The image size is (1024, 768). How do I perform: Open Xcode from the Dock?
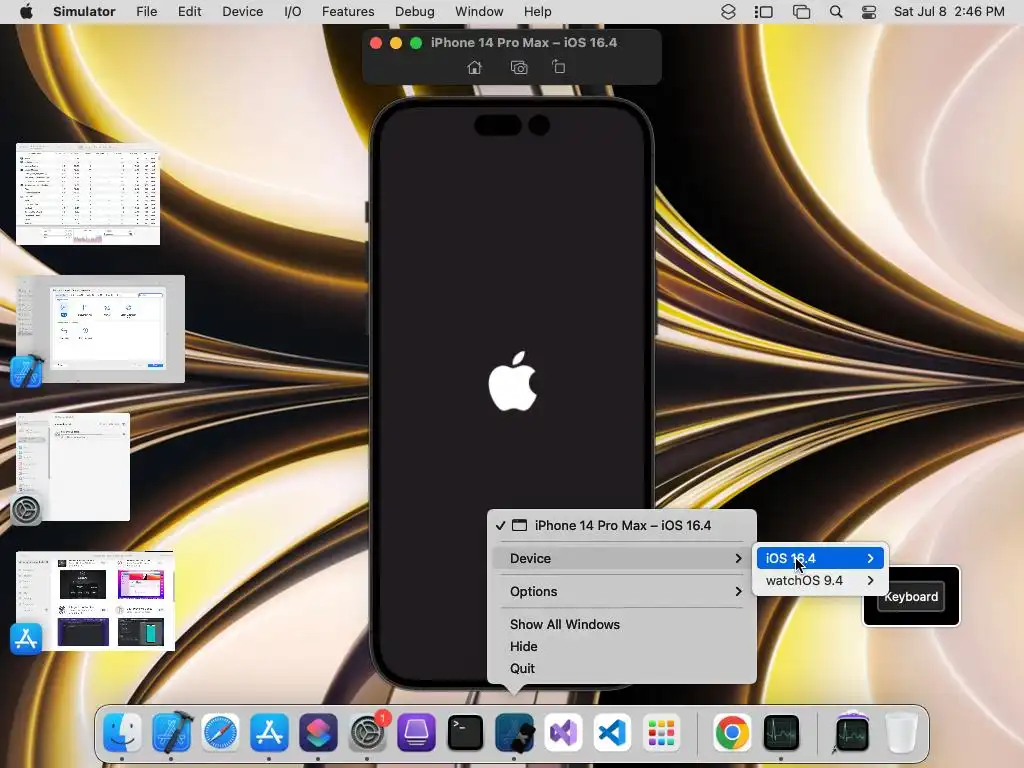point(172,733)
